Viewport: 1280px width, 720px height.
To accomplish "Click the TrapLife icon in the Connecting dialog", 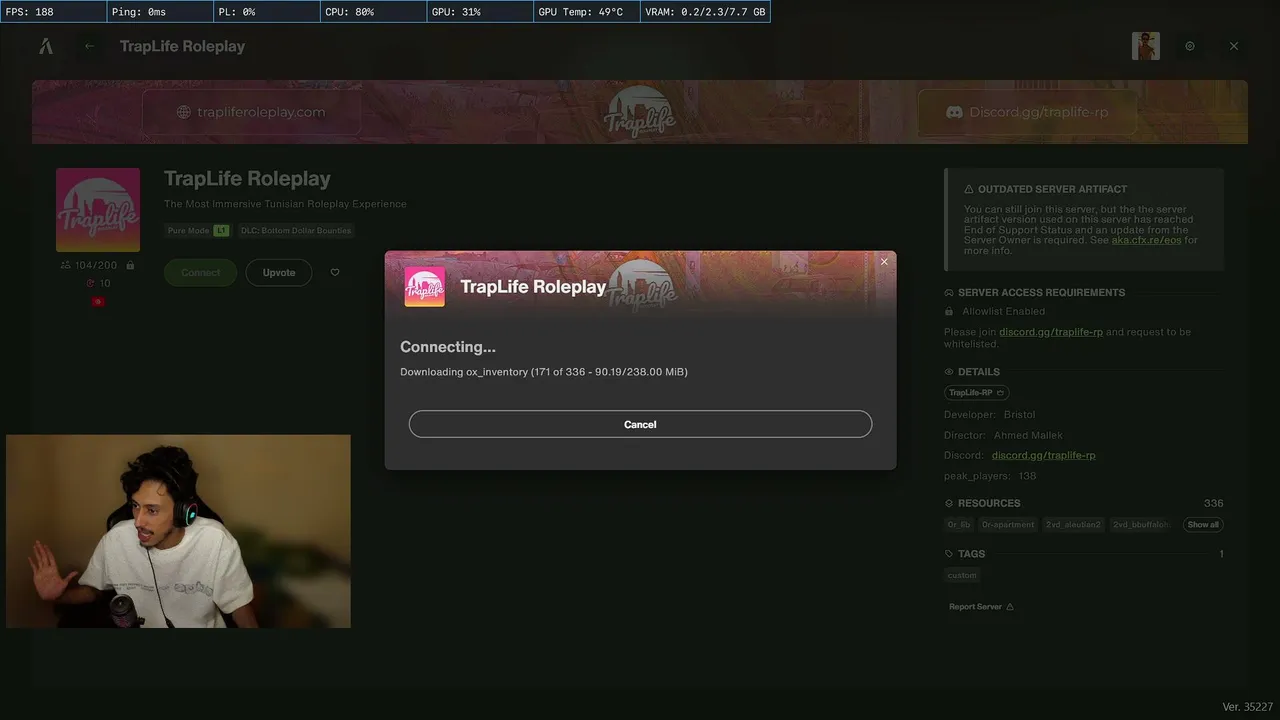I will [x=424, y=287].
